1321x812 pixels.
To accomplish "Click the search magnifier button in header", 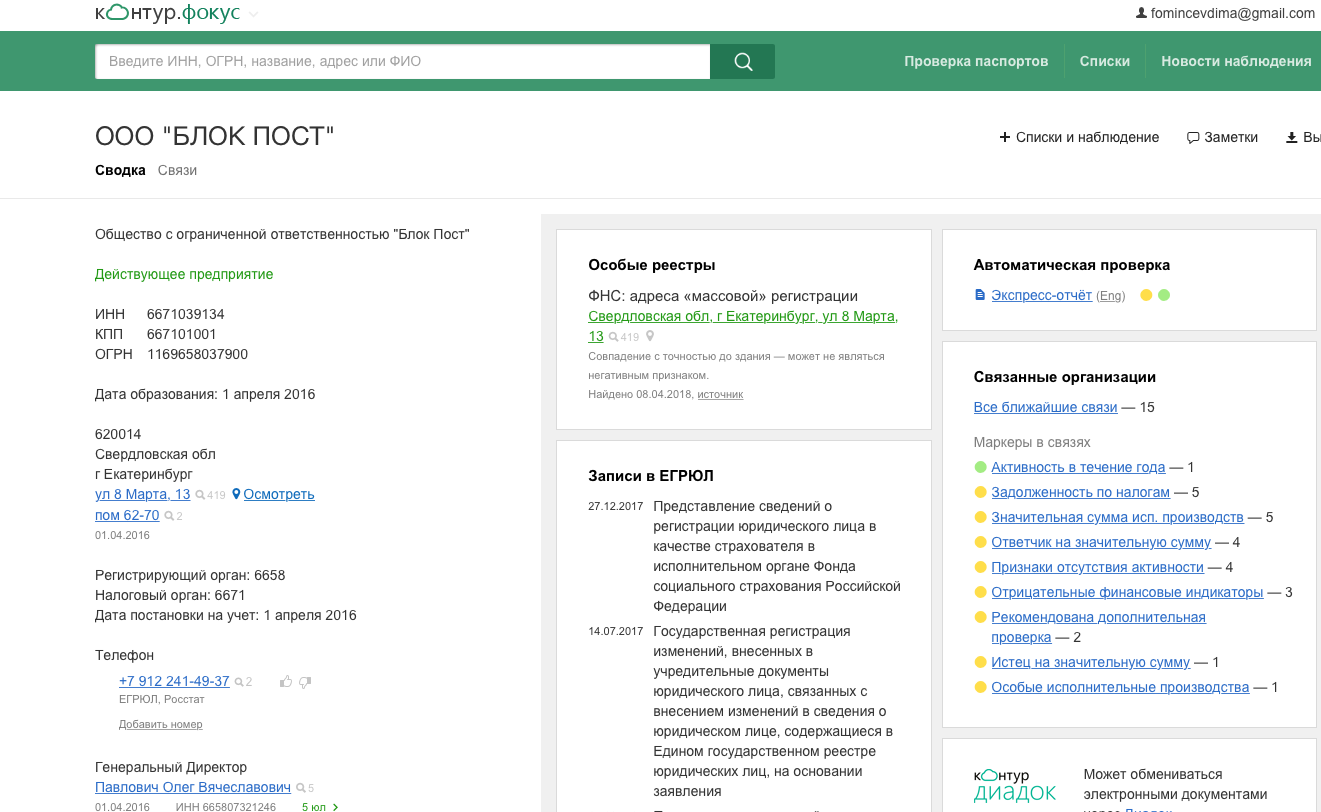I will point(742,61).
